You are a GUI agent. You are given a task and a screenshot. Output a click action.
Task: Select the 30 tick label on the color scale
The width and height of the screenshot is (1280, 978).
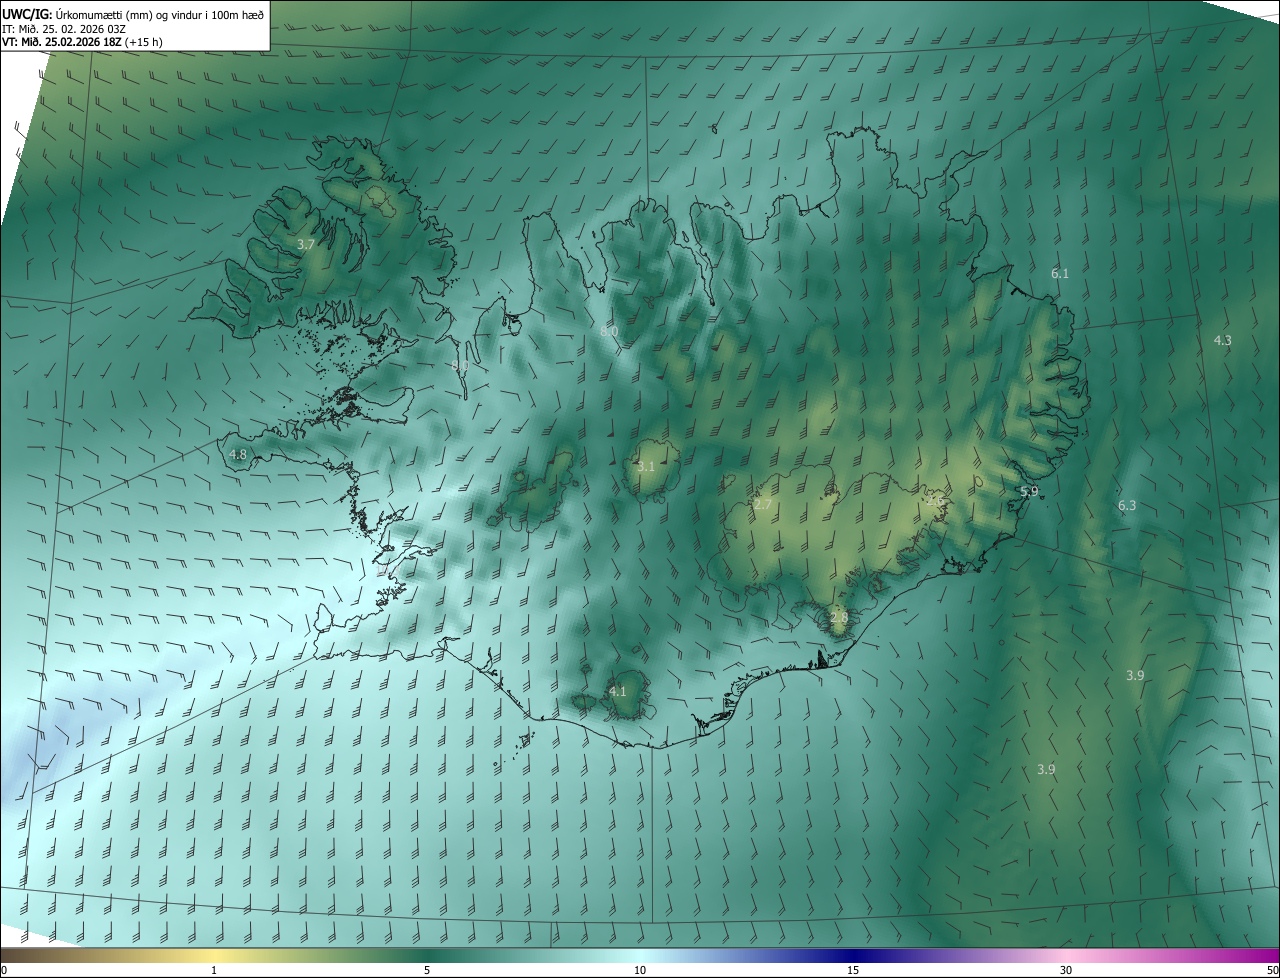tap(1066, 970)
